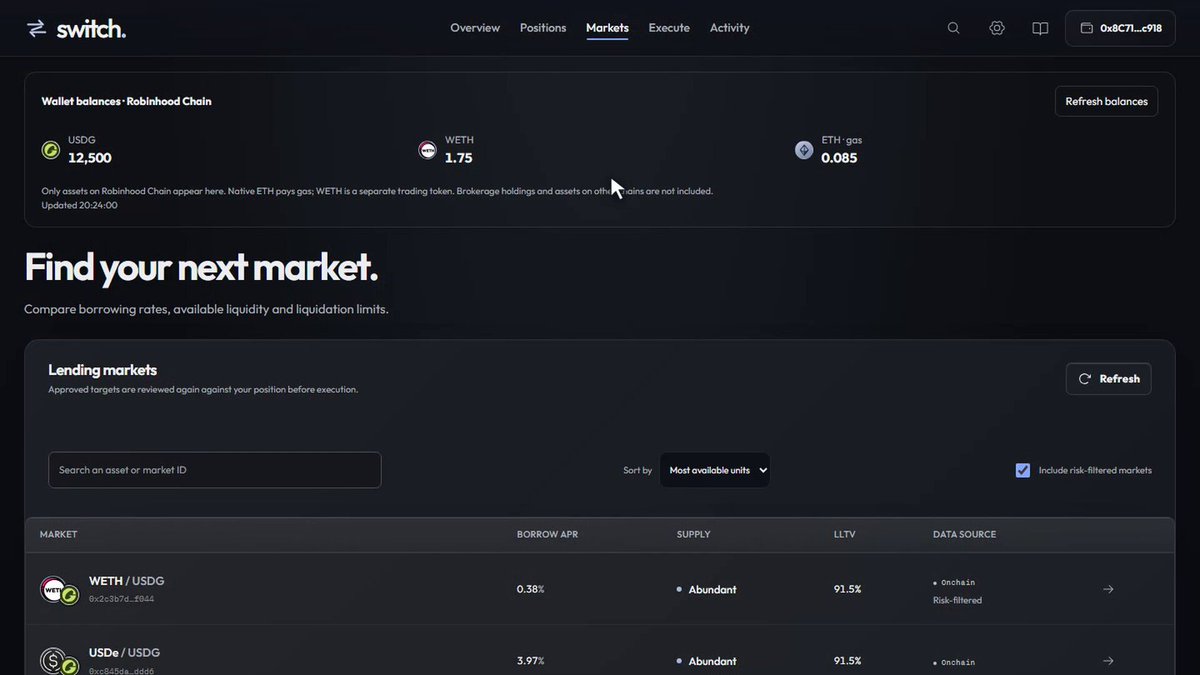Image resolution: width=1200 pixels, height=675 pixels.
Task: Click the BORROW APR column header
Action: pos(547,534)
